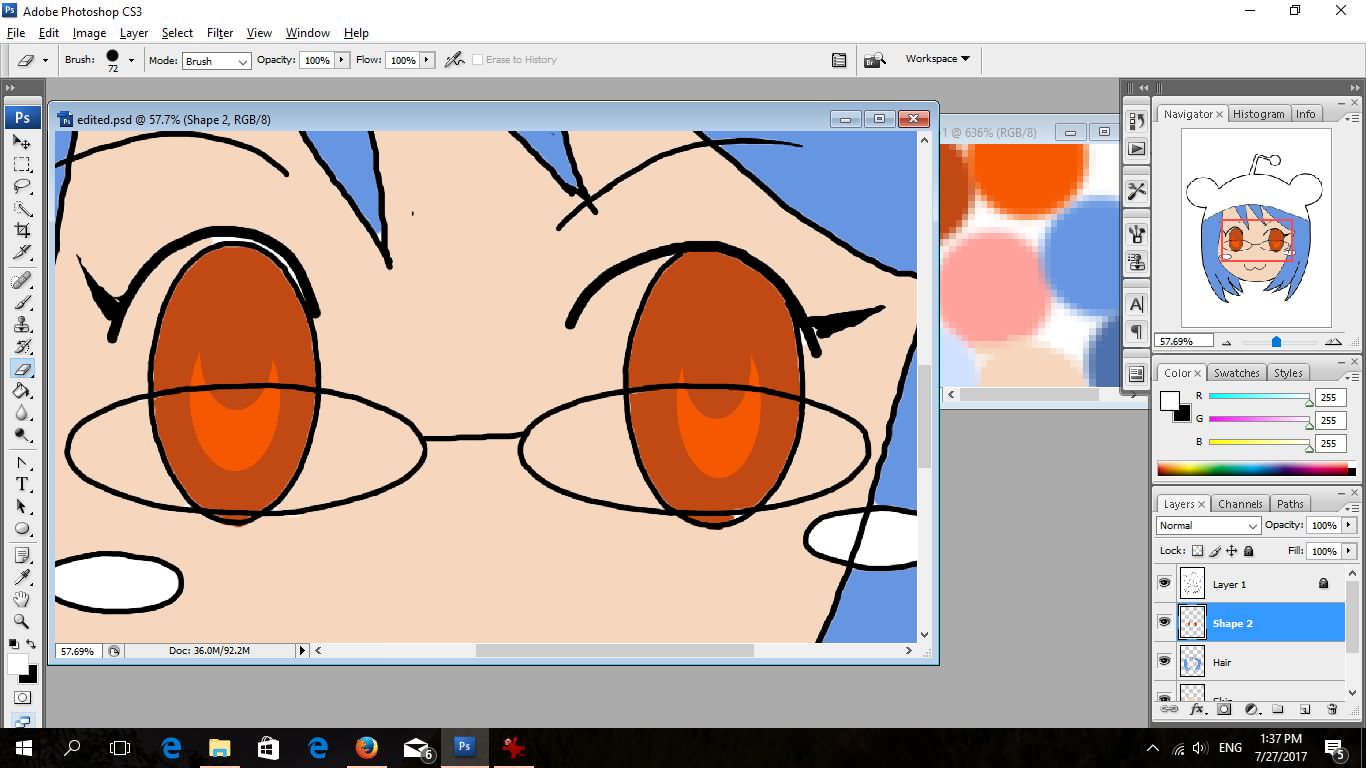Open the layer blend mode dropdown
Image resolution: width=1366 pixels, height=768 pixels.
(1208, 526)
